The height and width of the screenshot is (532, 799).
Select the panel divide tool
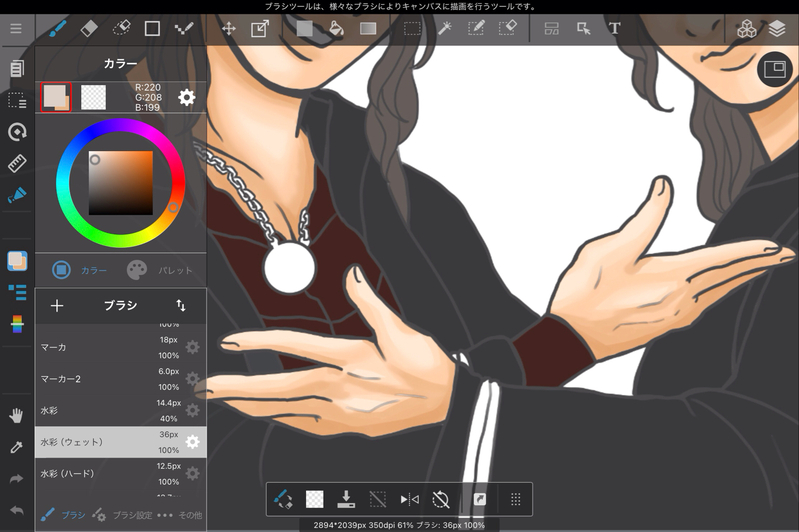(x=552, y=29)
